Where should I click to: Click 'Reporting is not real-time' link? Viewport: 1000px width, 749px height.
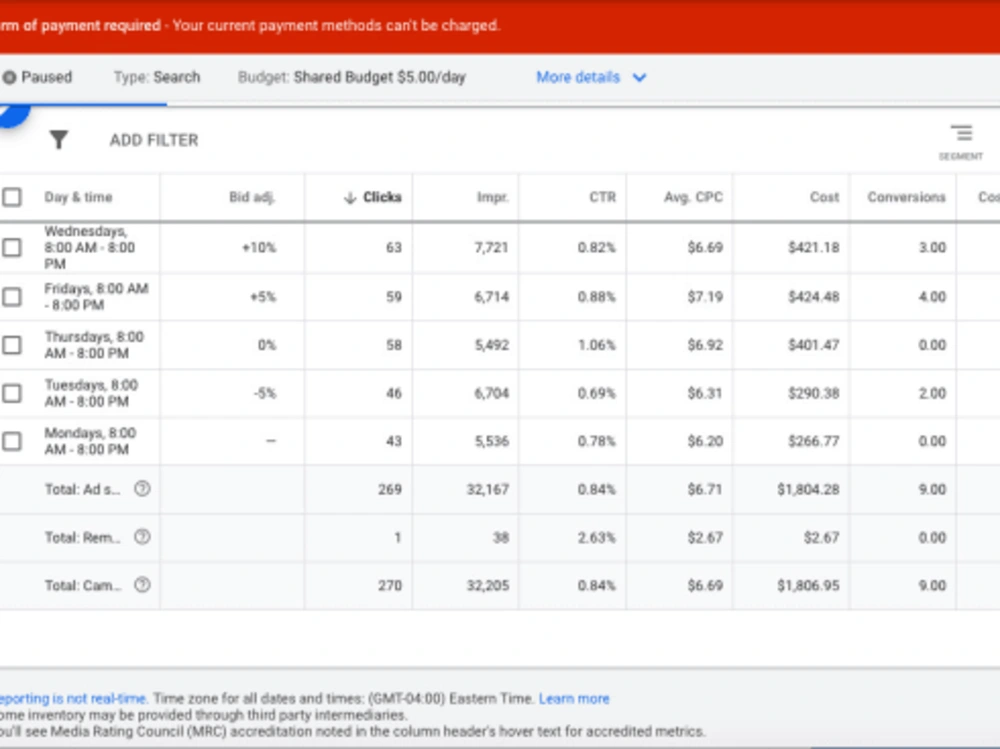pyautogui.click(x=73, y=699)
